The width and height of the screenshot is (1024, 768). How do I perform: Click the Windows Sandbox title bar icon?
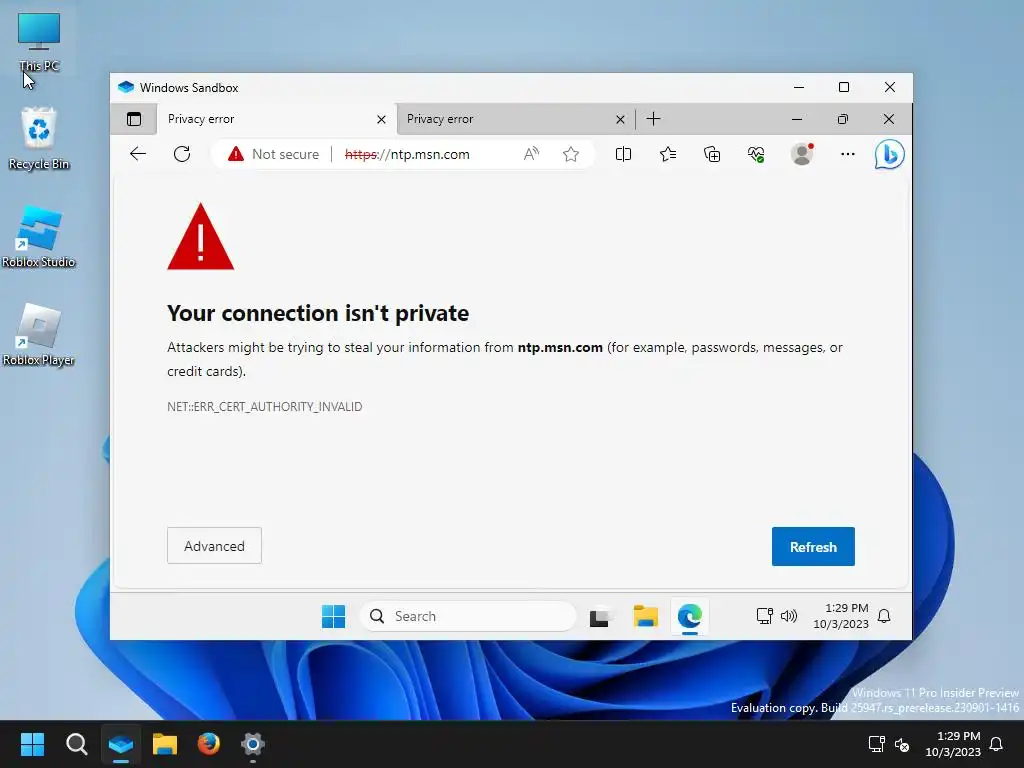pyautogui.click(x=126, y=87)
